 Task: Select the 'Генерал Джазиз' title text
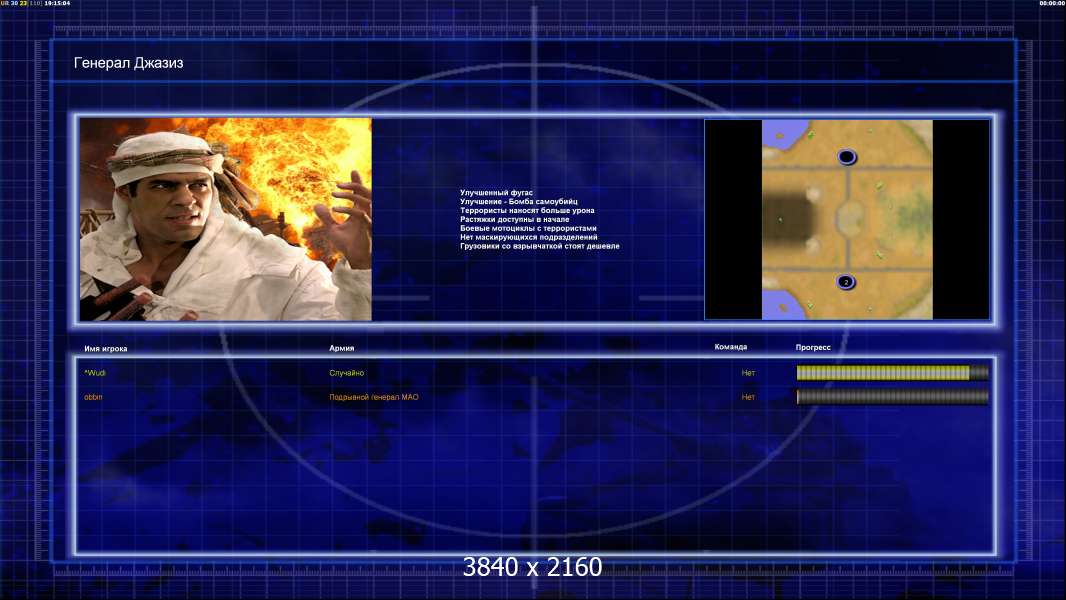tap(129, 63)
